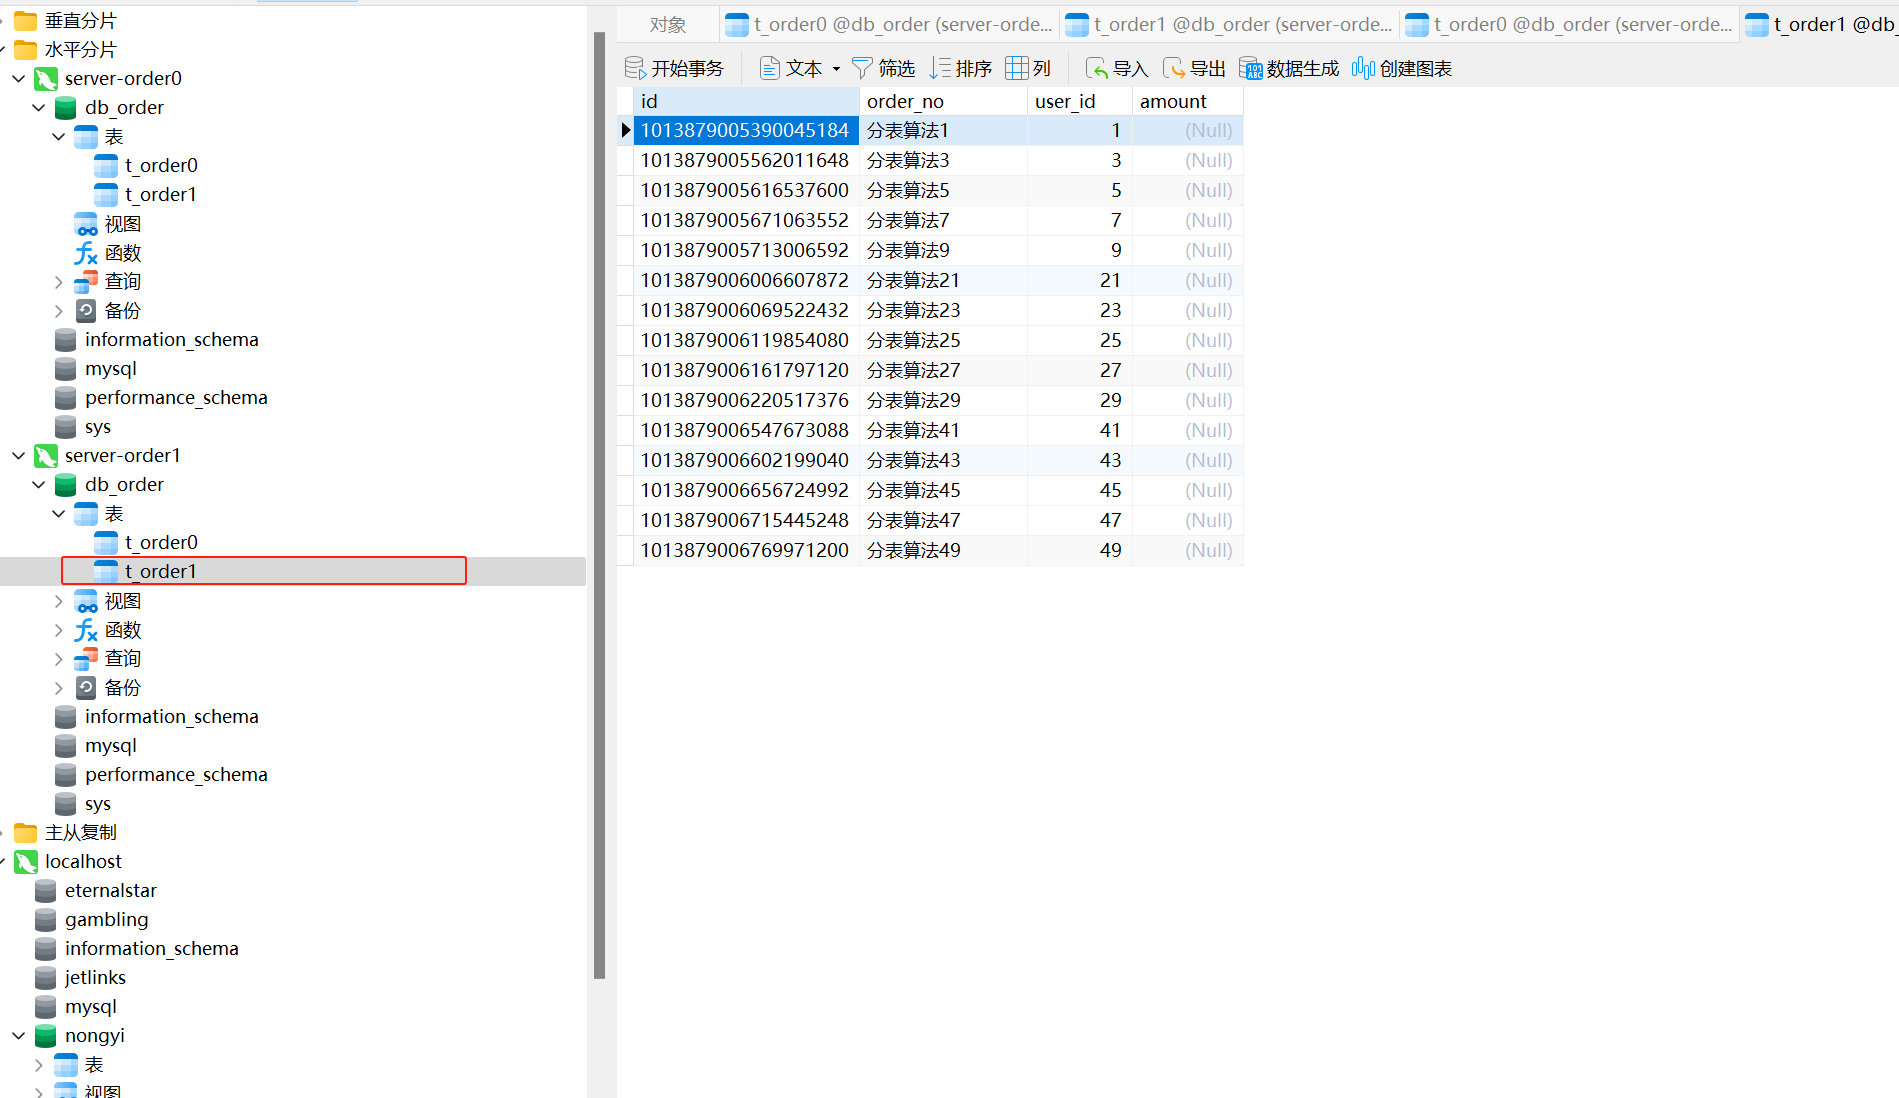Collapse db_order under server-order0
The image size is (1899, 1098).
pos(38,107)
